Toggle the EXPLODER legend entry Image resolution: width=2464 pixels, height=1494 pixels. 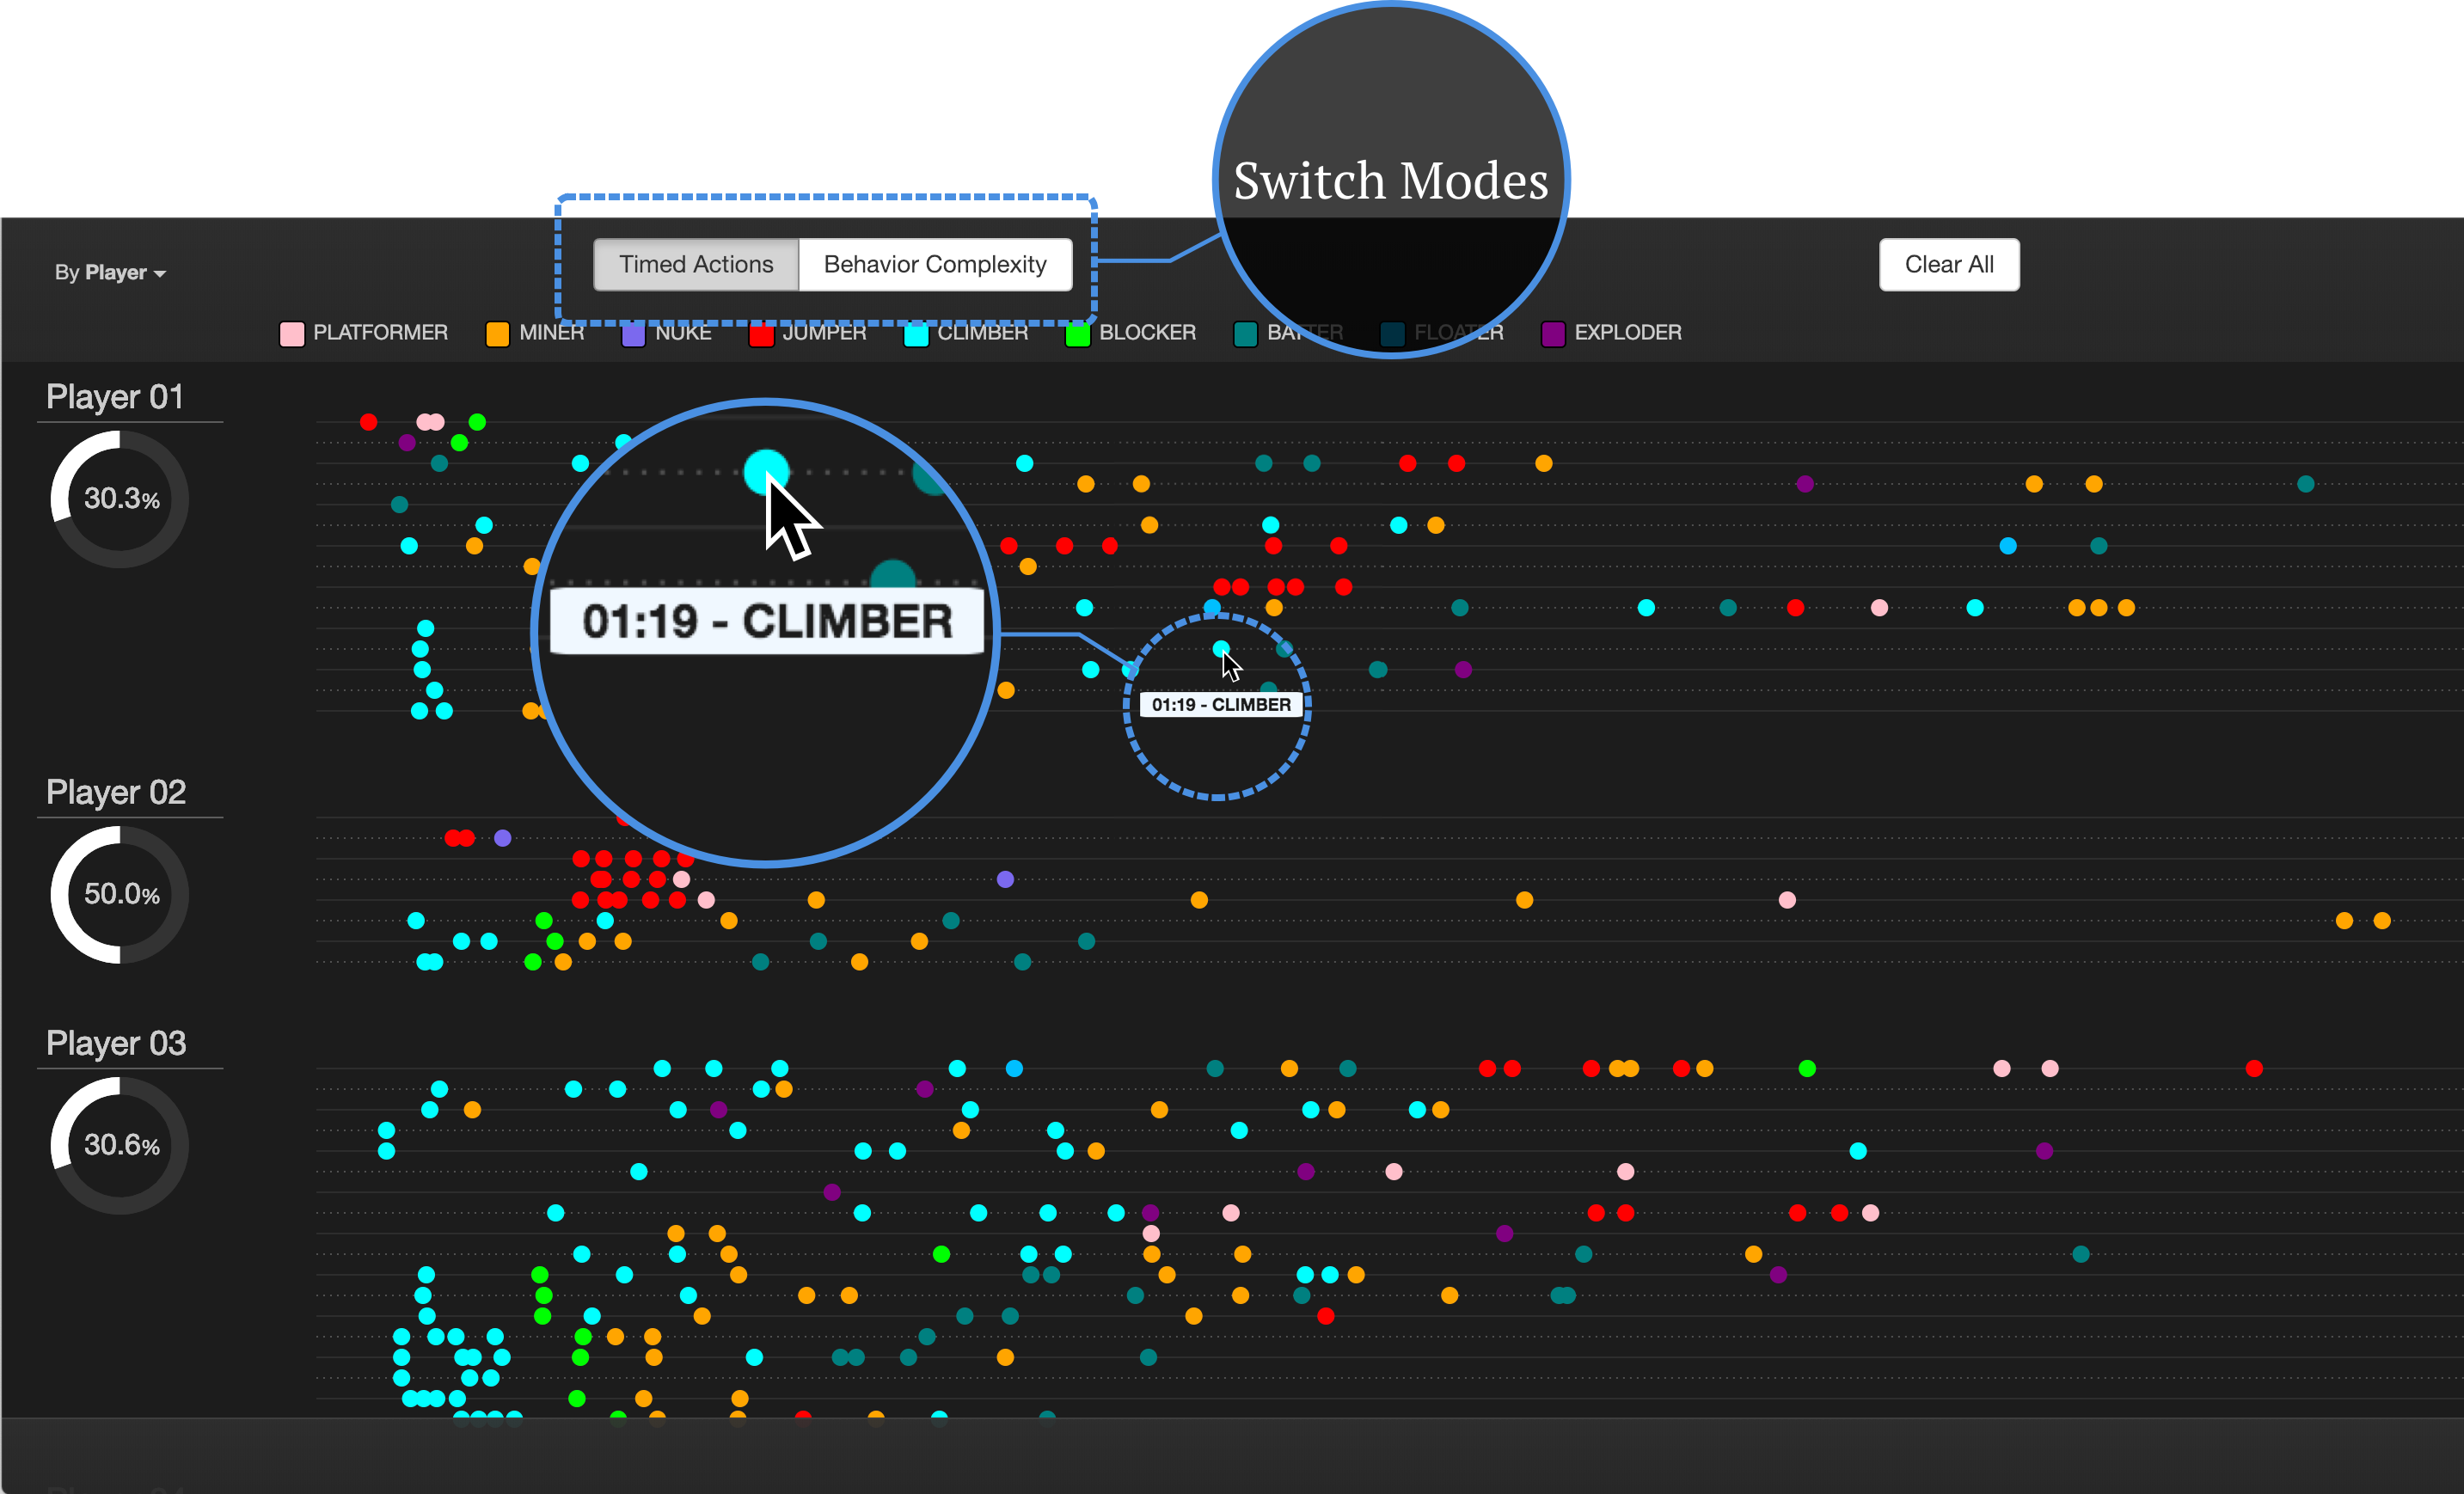click(x=1612, y=333)
